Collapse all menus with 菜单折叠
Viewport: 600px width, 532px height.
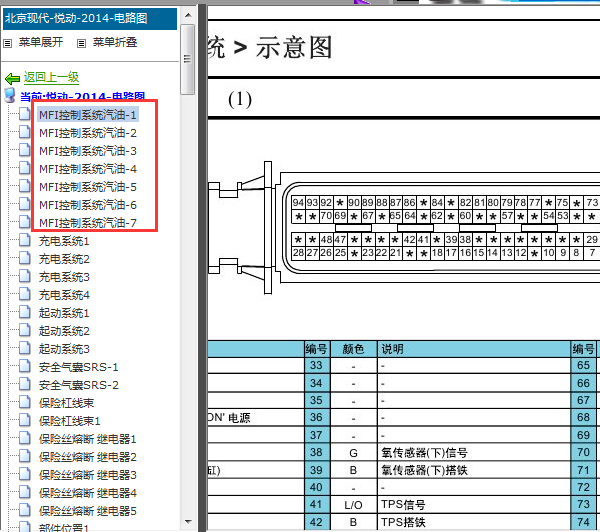115,42
